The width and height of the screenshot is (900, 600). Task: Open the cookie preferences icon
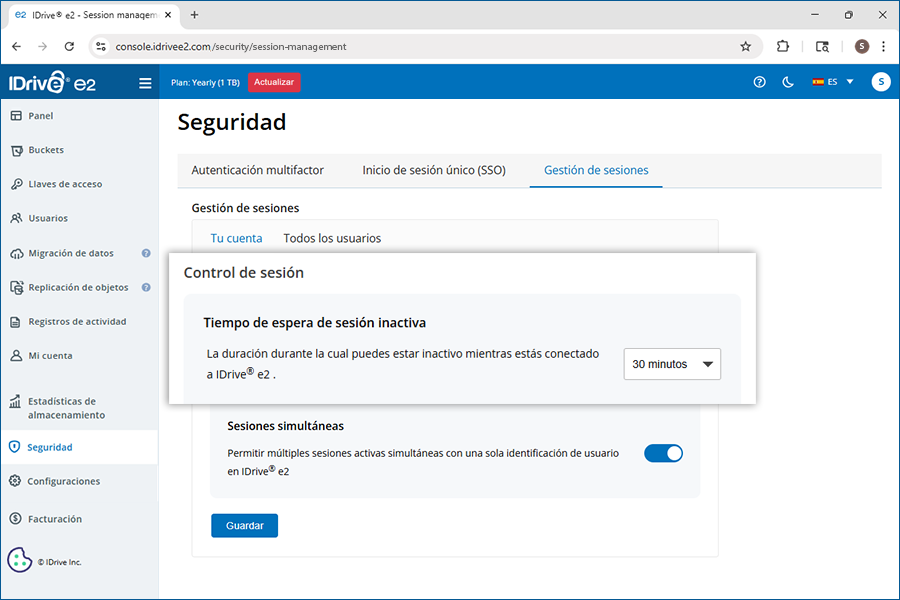pyautogui.click(x=20, y=560)
